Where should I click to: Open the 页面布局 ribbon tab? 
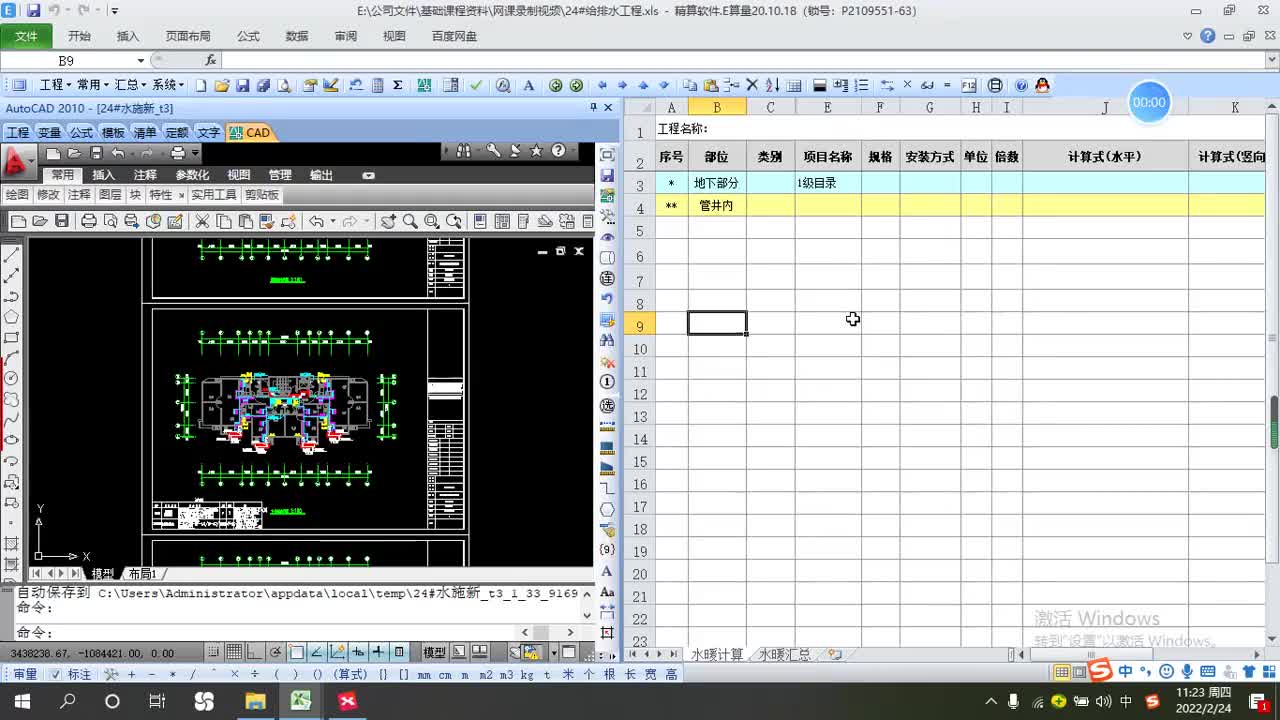(188, 36)
